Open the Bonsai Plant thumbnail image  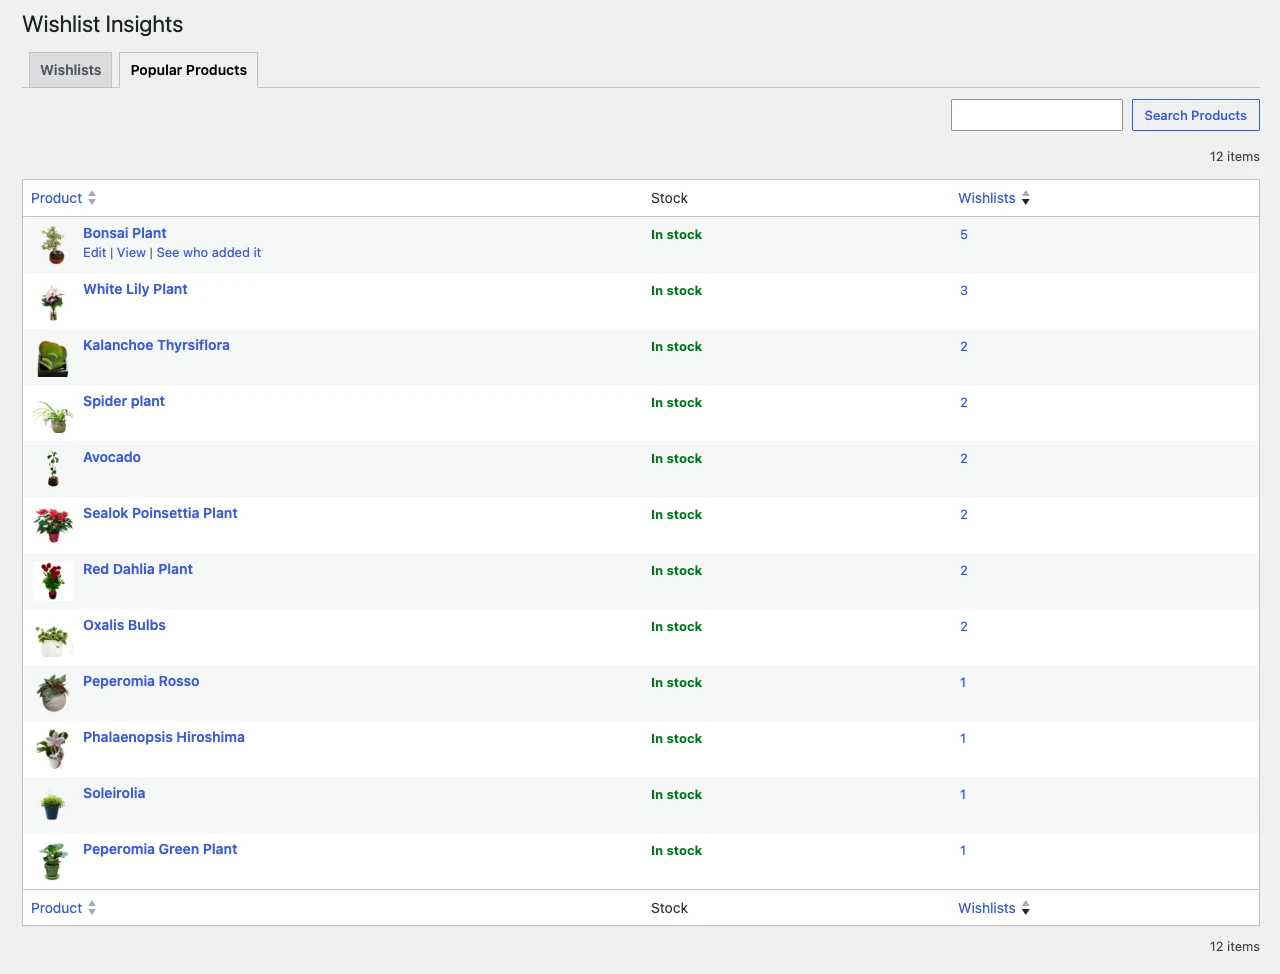click(x=53, y=245)
